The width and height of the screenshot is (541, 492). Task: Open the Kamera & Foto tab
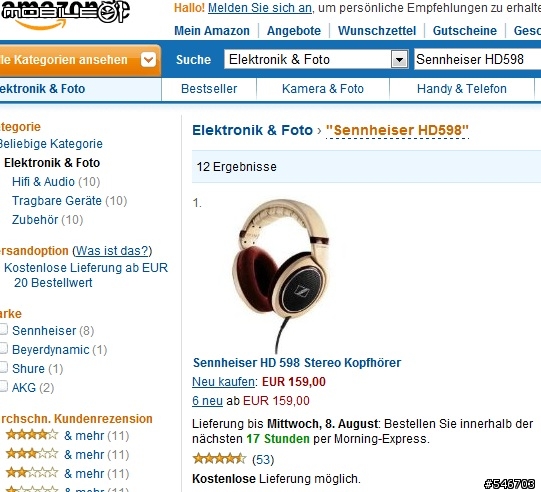pos(323,89)
